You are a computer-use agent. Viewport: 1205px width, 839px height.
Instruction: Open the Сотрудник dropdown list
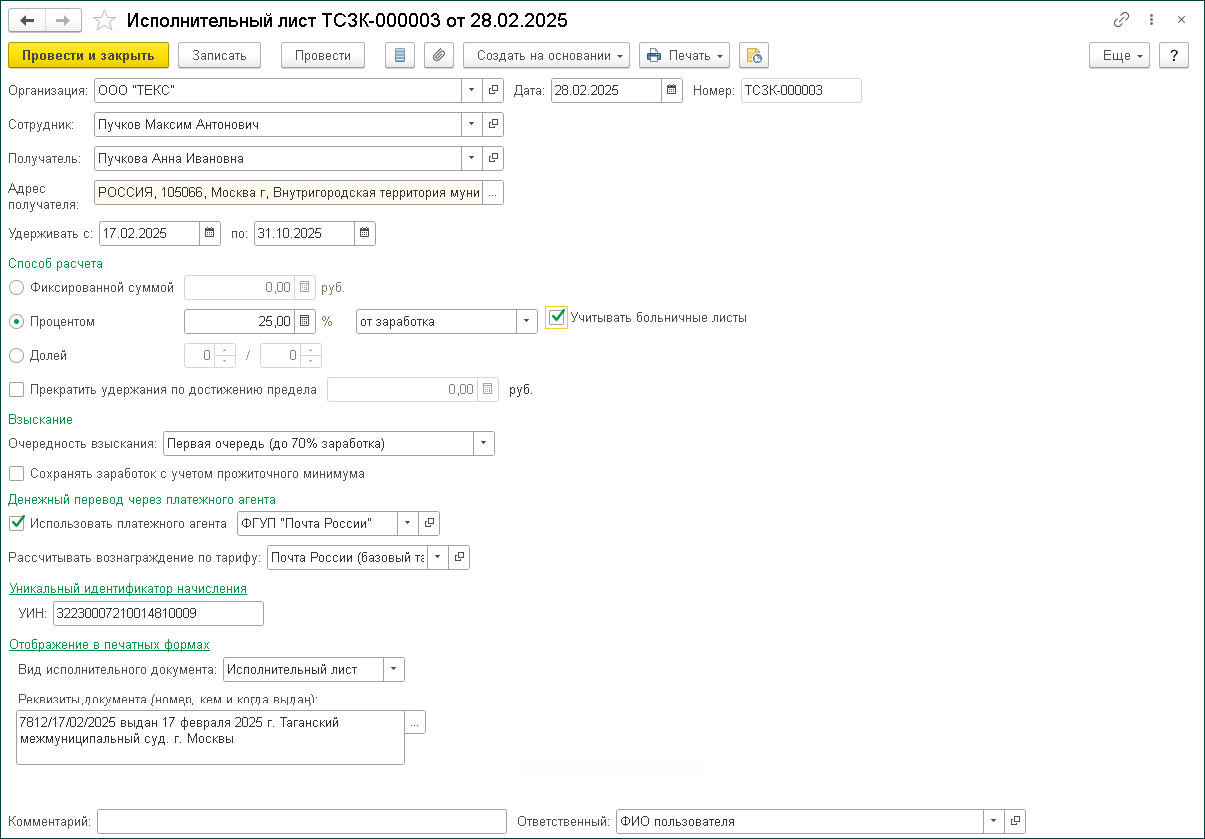point(471,124)
